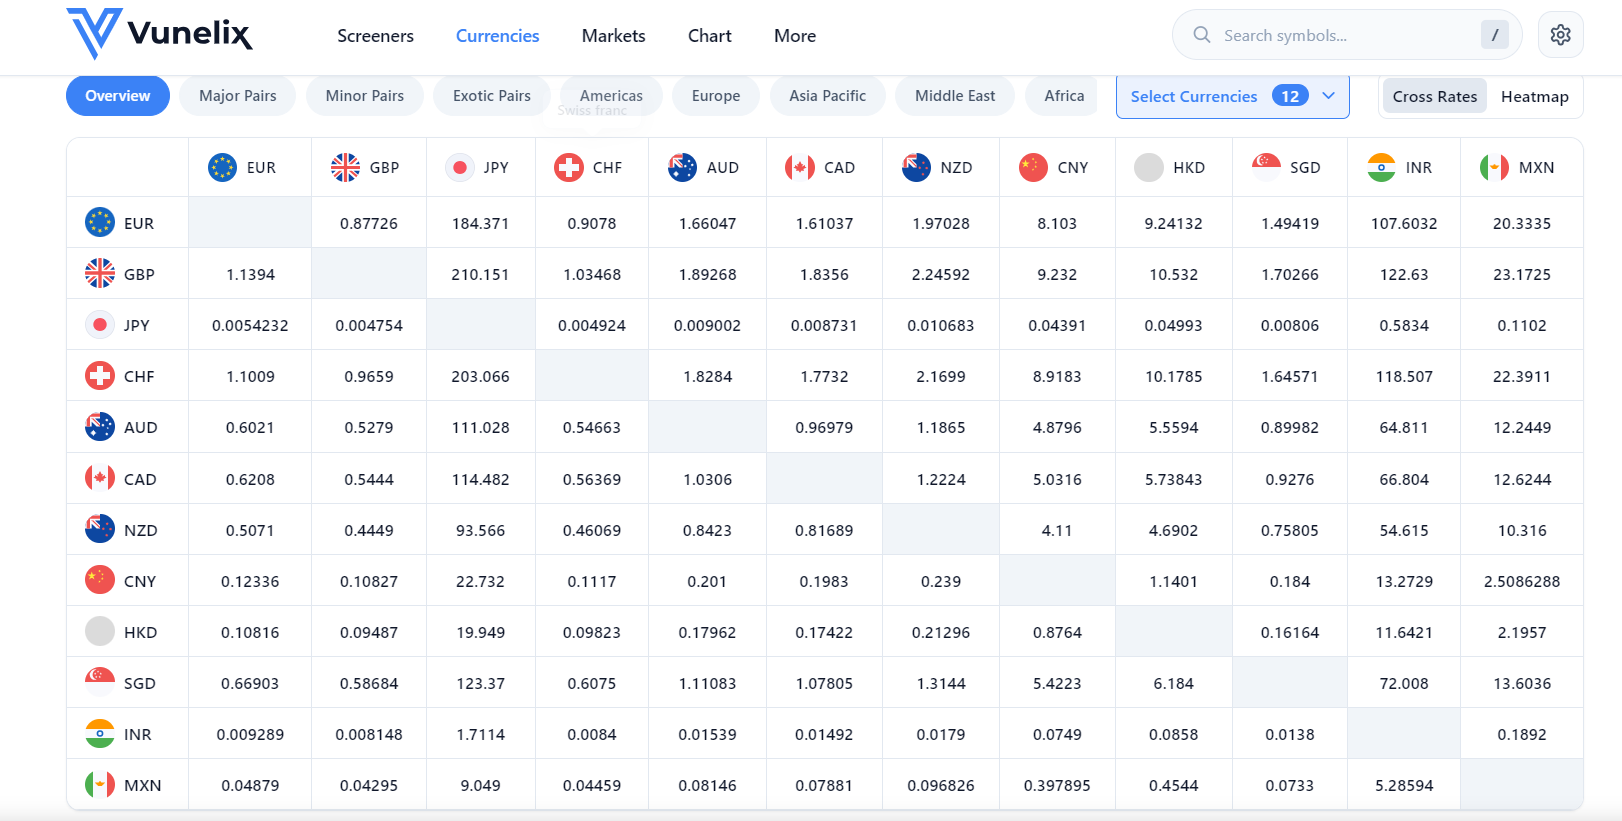Filter by Asia Pacific region
Viewport: 1622px width, 821px height.
(x=827, y=96)
